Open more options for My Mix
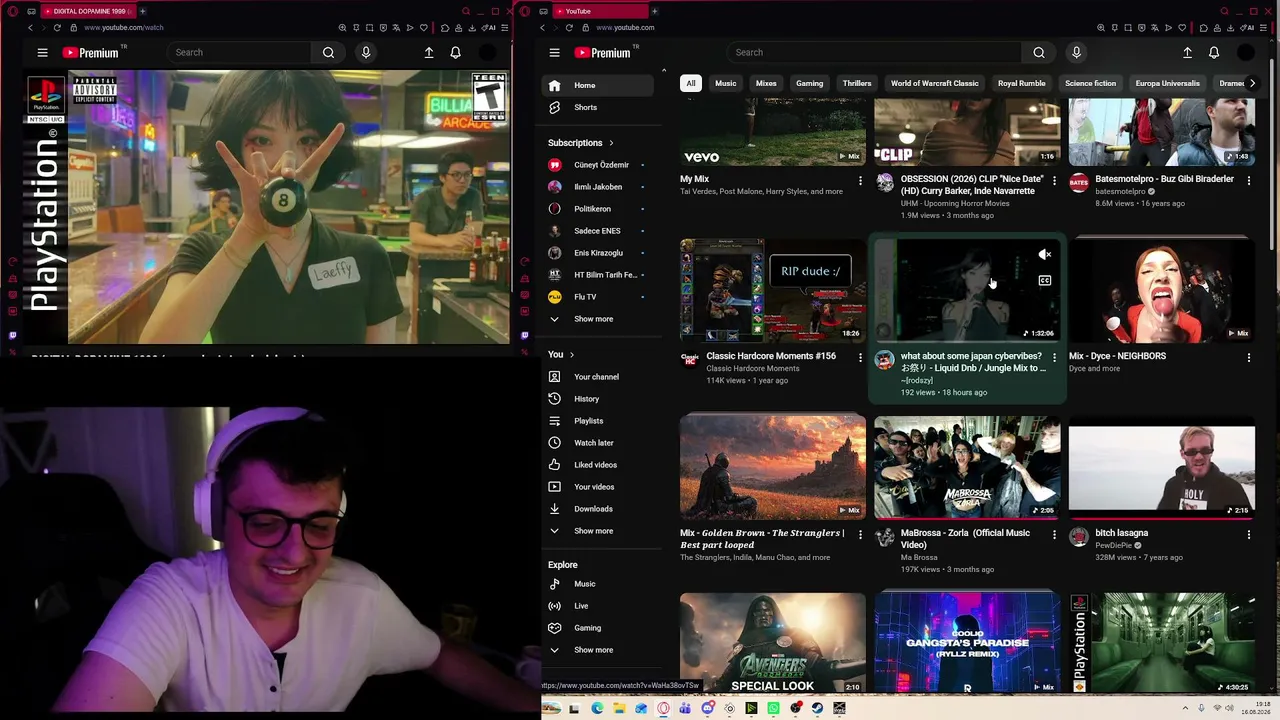 (860, 180)
